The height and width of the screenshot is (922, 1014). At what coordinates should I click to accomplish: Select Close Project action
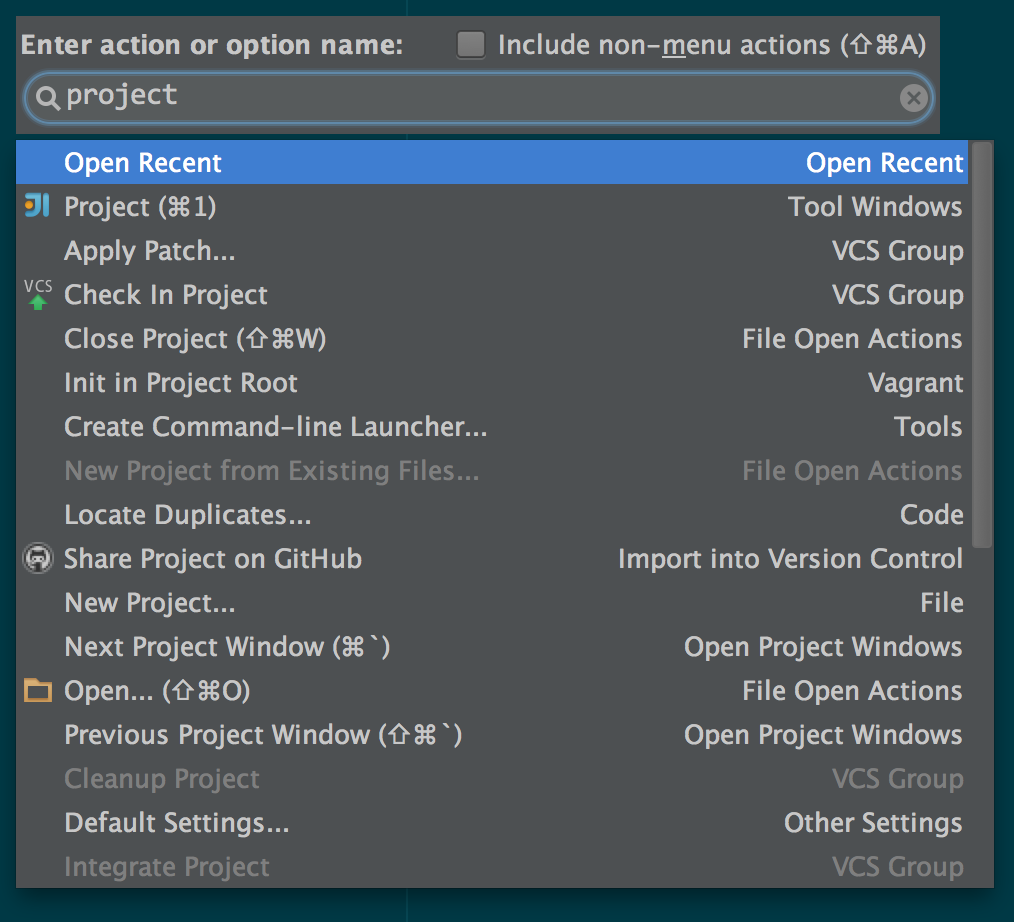(492, 338)
